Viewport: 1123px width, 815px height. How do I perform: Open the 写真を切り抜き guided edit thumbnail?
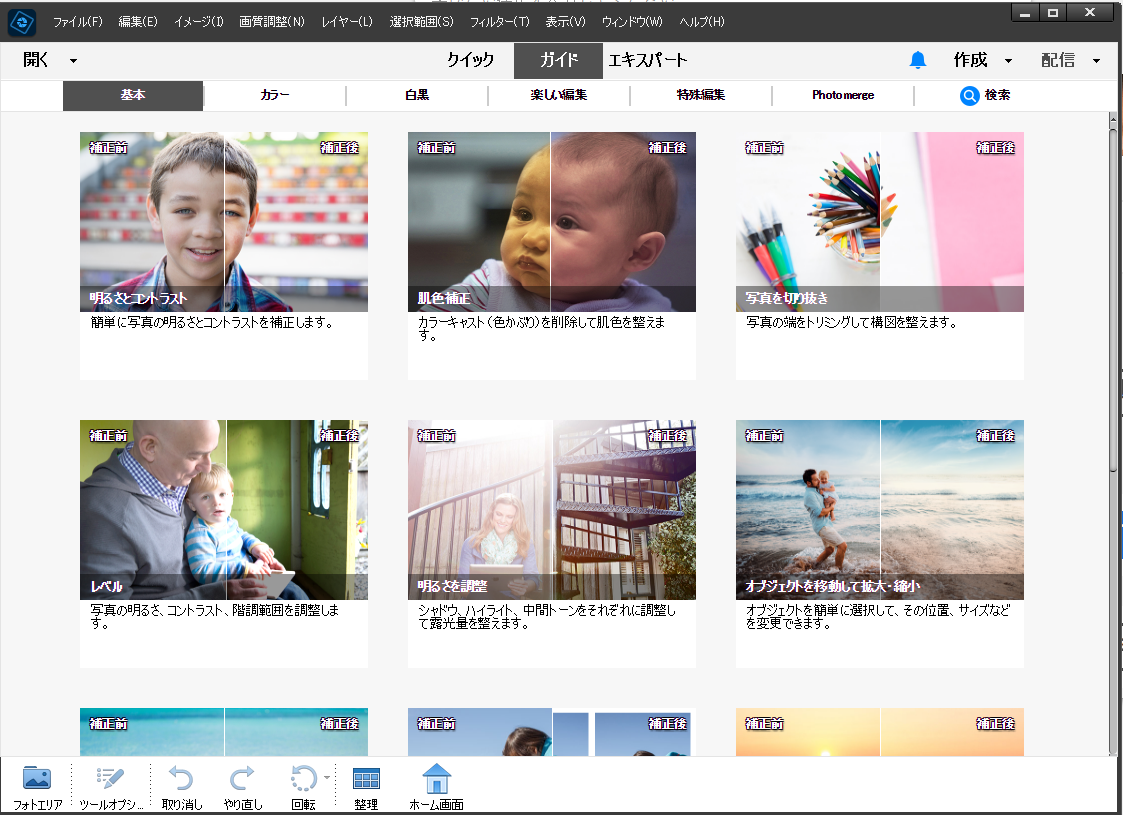click(879, 222)
